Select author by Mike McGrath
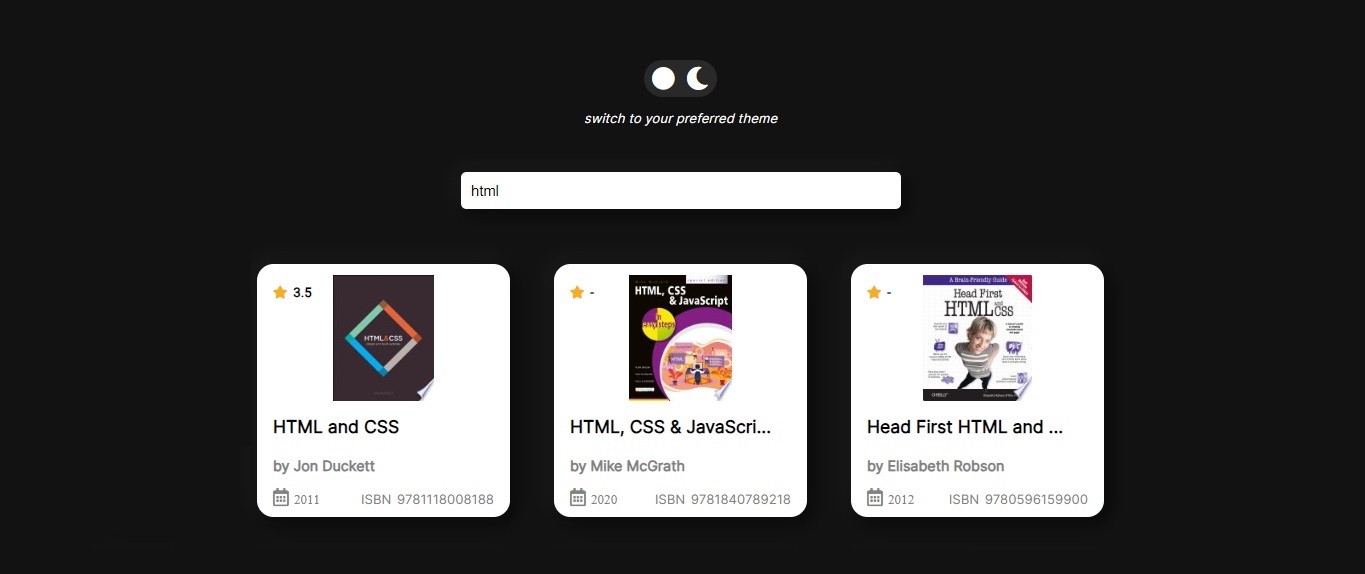 (627, 466)
